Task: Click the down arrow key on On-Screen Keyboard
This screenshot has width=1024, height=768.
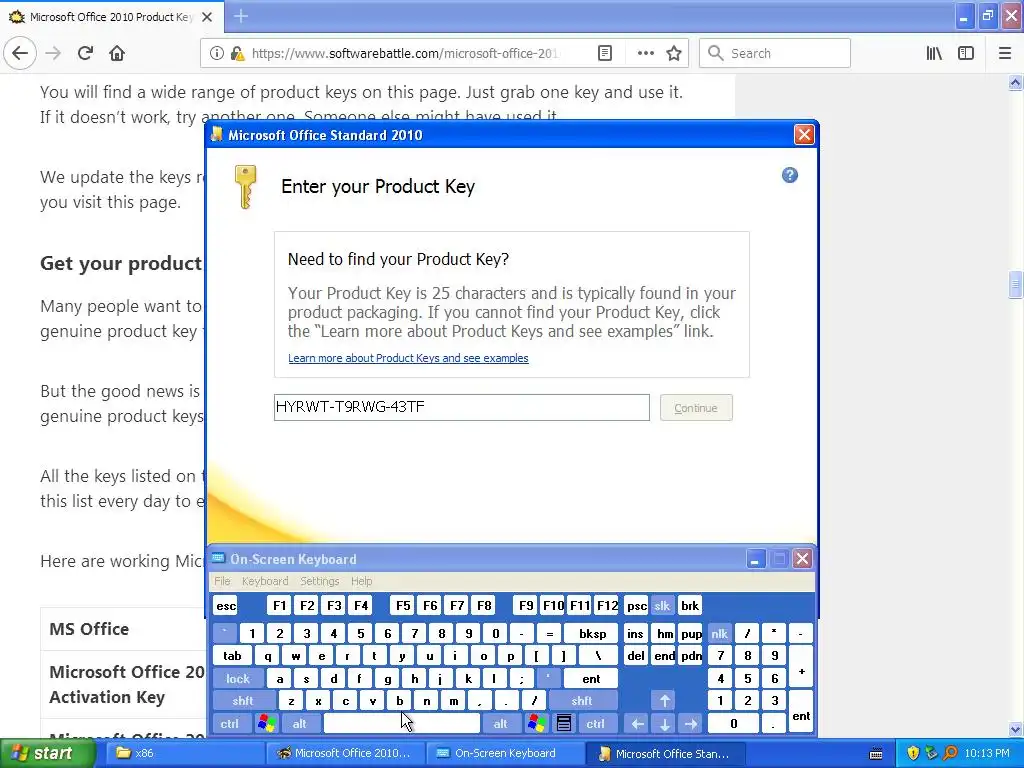Action: 664,724
